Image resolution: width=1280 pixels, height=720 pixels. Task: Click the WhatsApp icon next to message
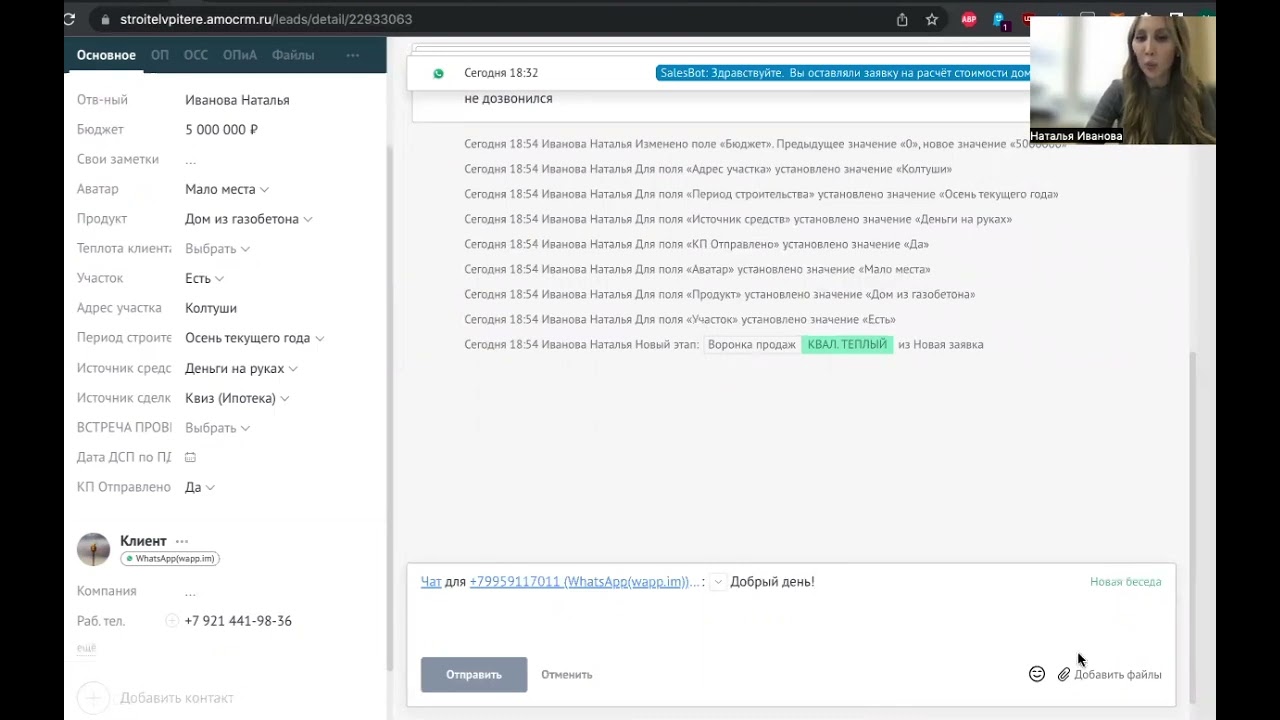pyautogui.click(x=438, y=74)
